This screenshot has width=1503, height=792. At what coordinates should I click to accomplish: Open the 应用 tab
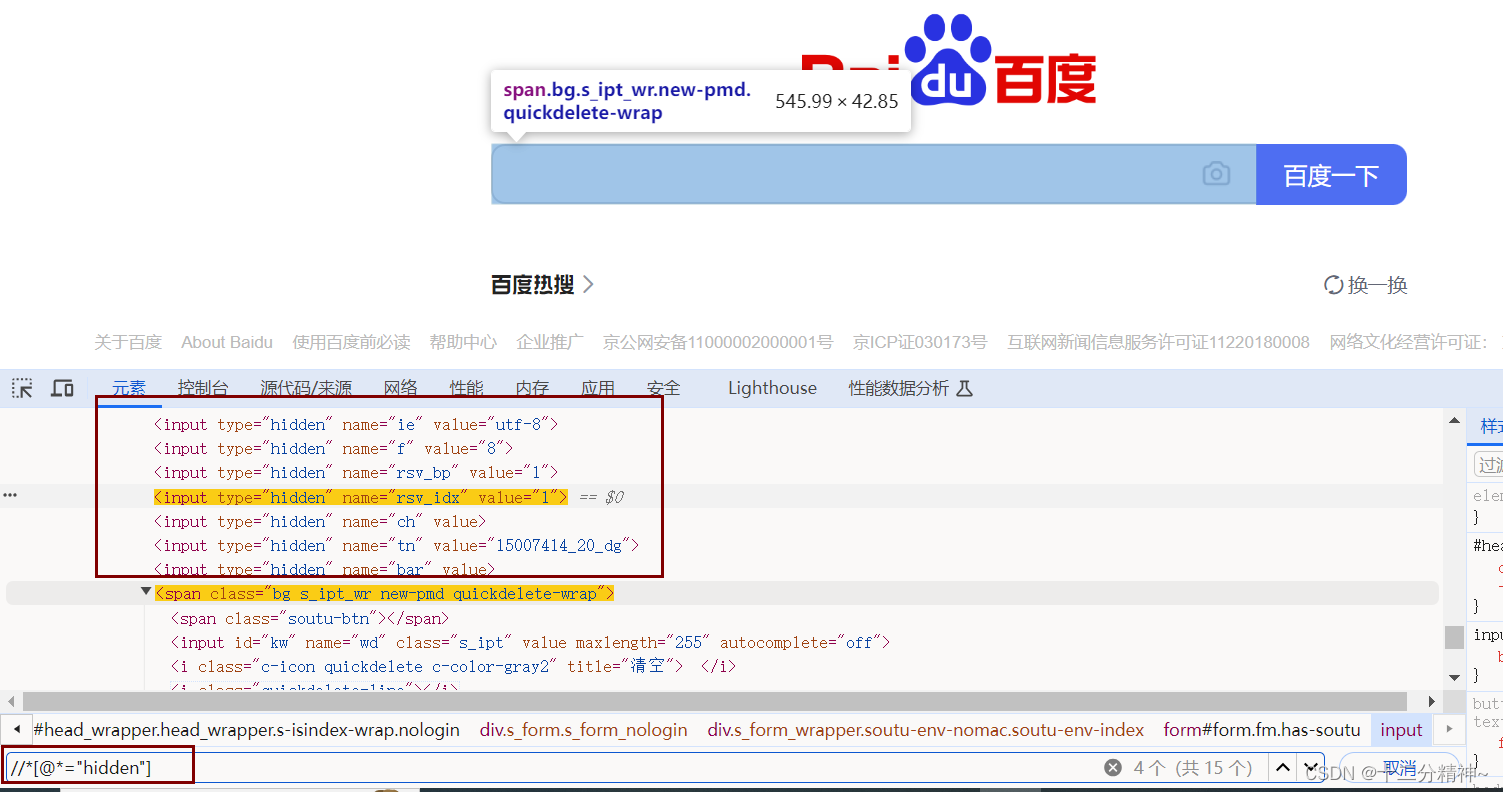tap(598, 388)
